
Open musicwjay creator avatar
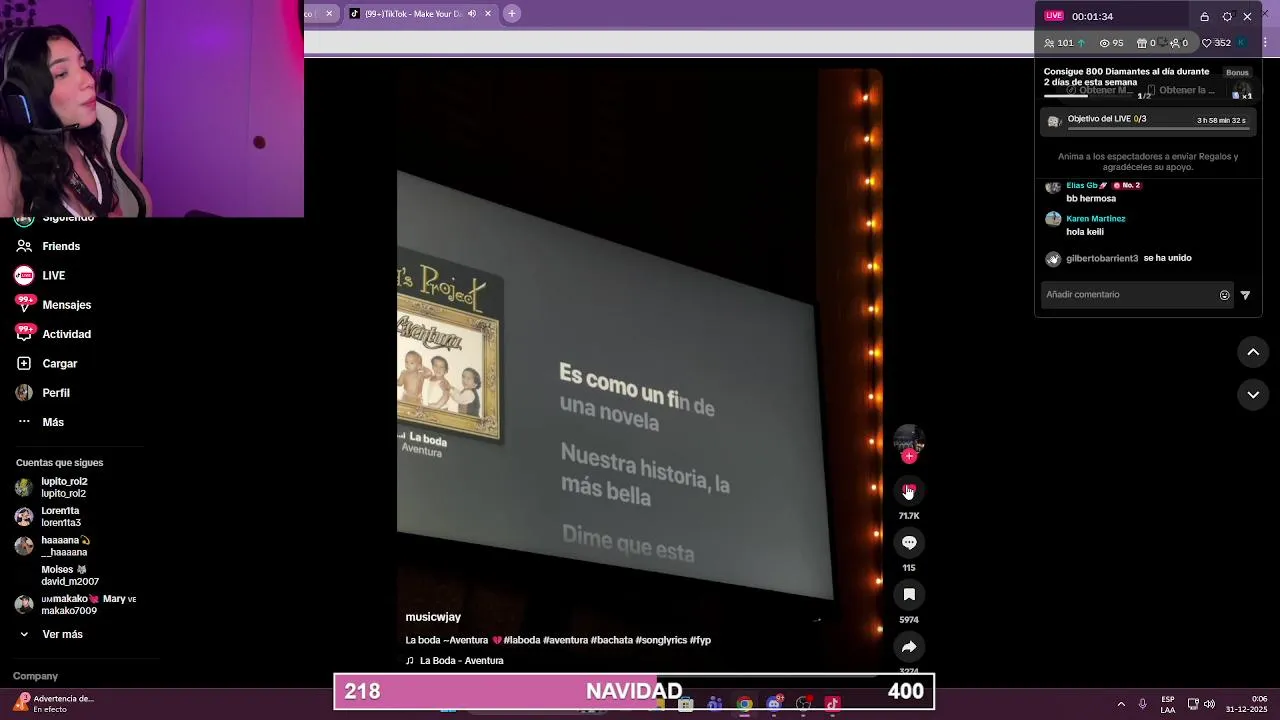click(x=909, y=438)
